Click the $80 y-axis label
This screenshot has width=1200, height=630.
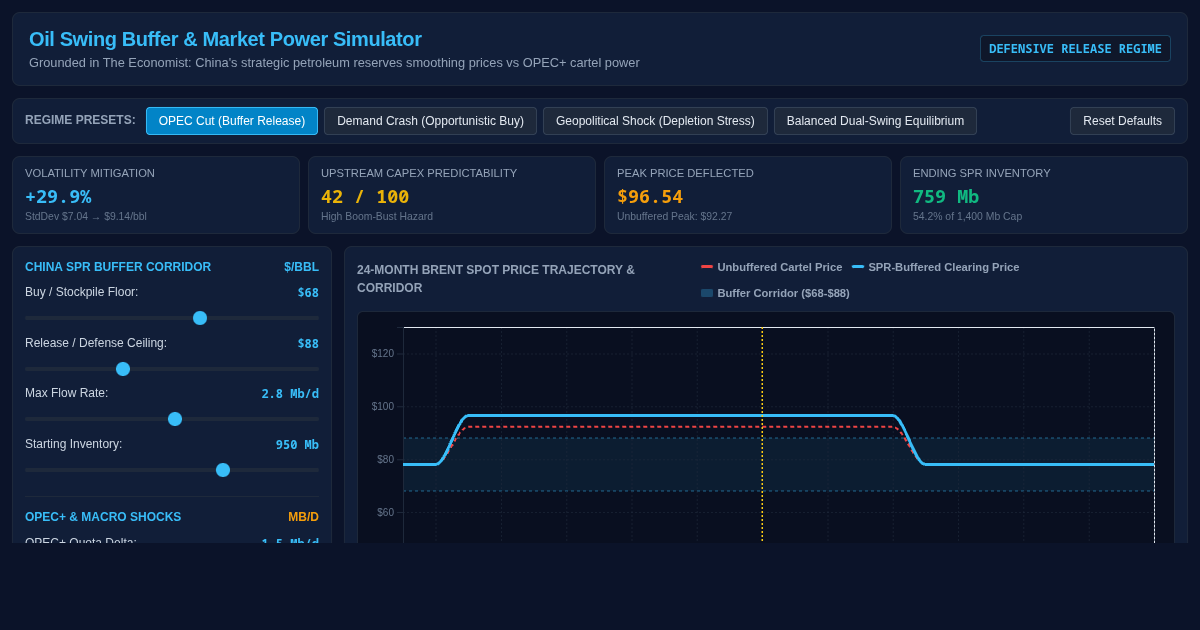[x=385, y=460]
